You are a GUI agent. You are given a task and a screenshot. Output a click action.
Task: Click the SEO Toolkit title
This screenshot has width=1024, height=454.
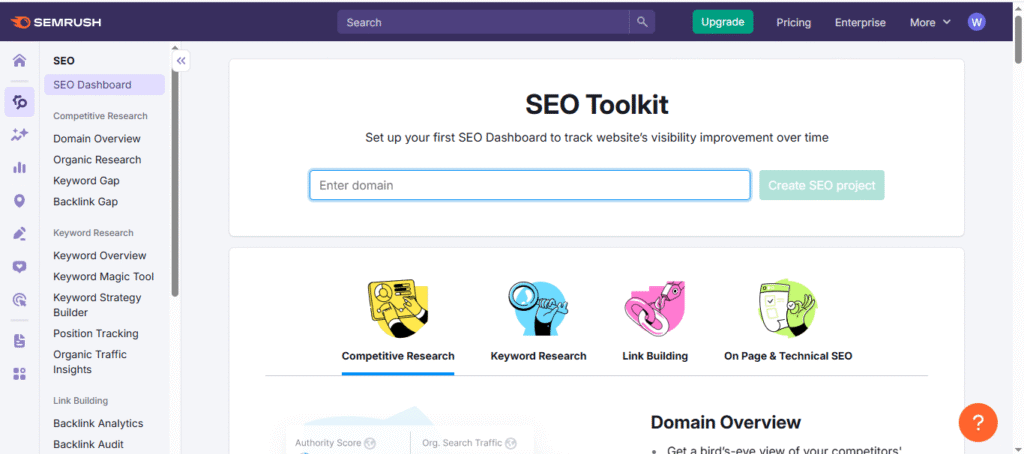596,105
